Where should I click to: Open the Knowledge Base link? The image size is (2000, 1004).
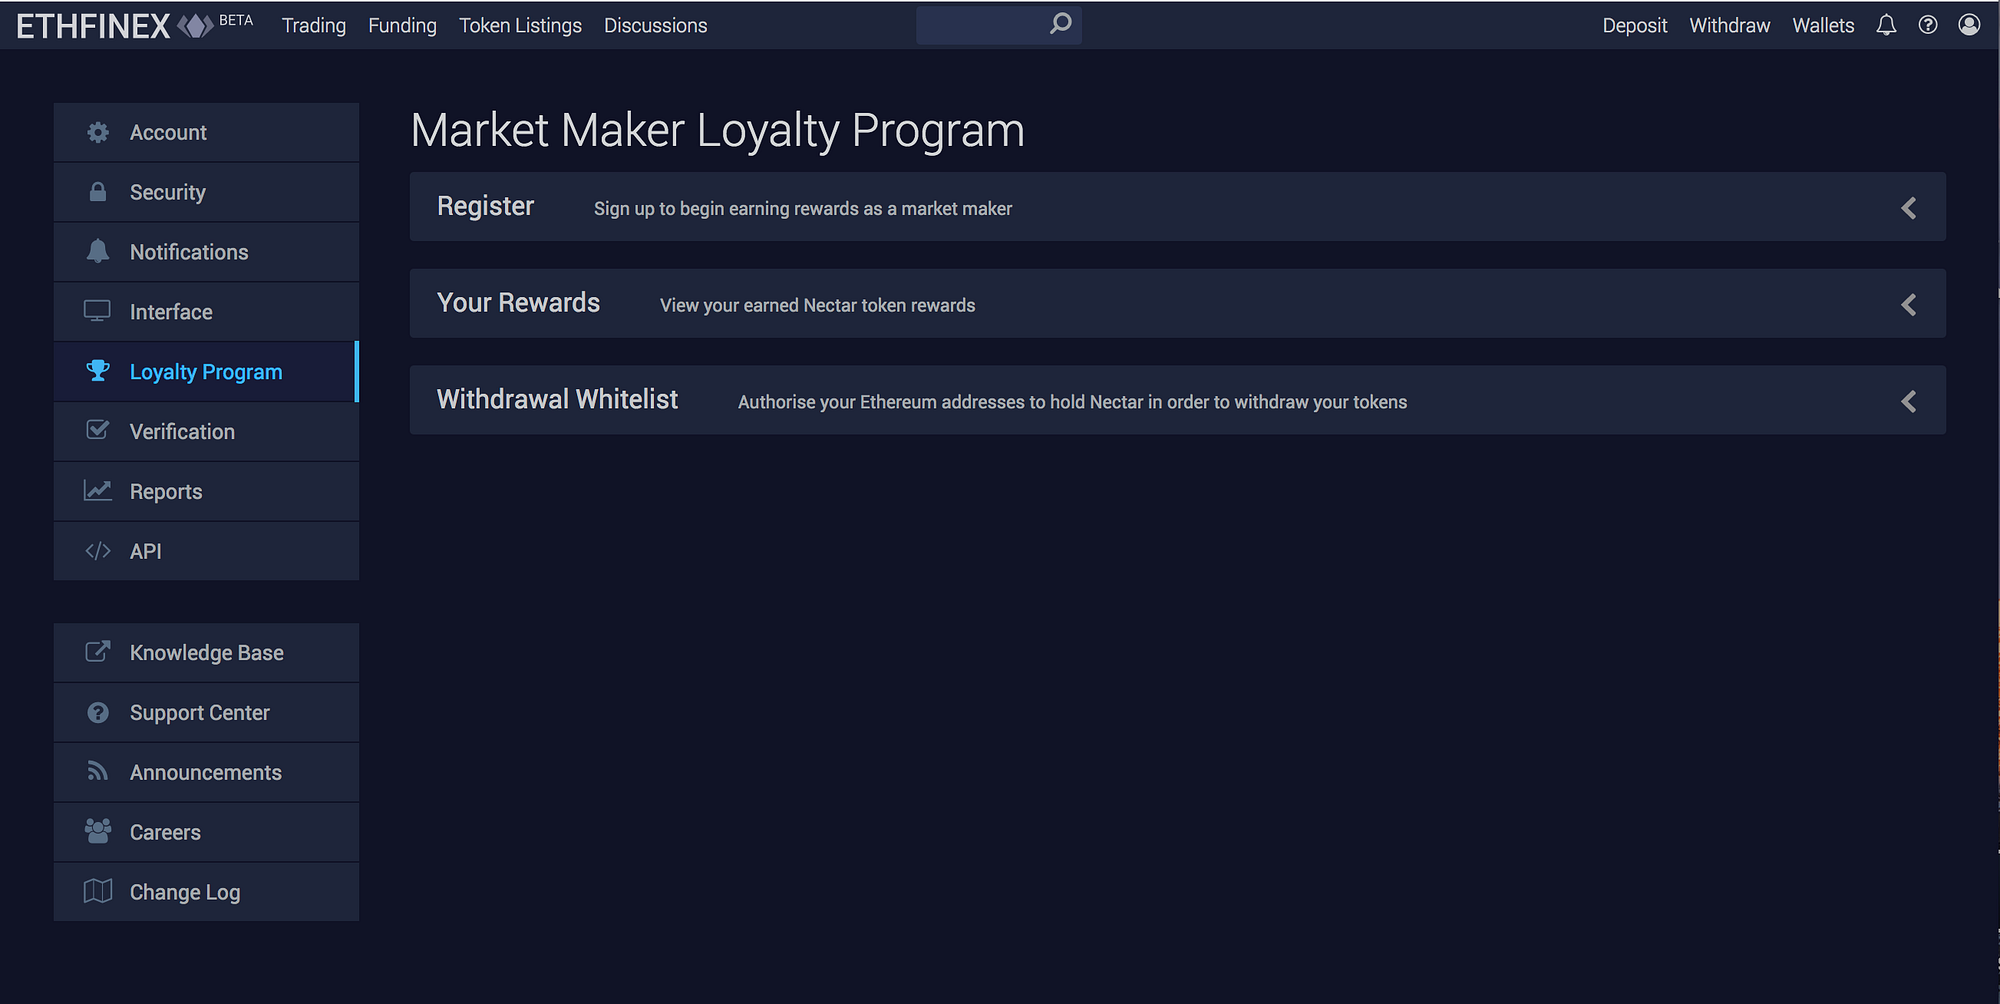206,653
